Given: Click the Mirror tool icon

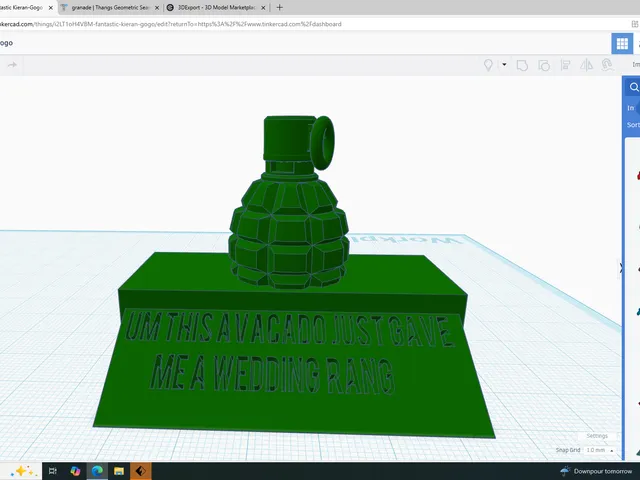Looking at the screenshot, I should point(587,65).
